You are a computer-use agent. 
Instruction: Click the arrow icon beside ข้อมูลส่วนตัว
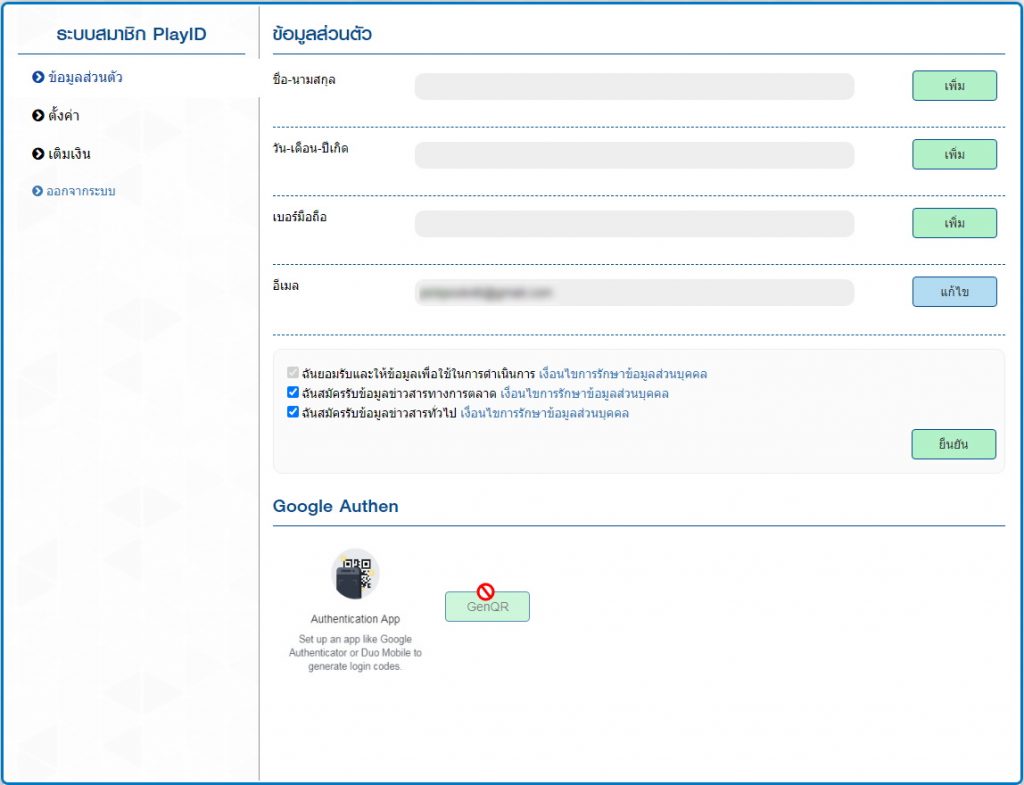click(38, 77)
